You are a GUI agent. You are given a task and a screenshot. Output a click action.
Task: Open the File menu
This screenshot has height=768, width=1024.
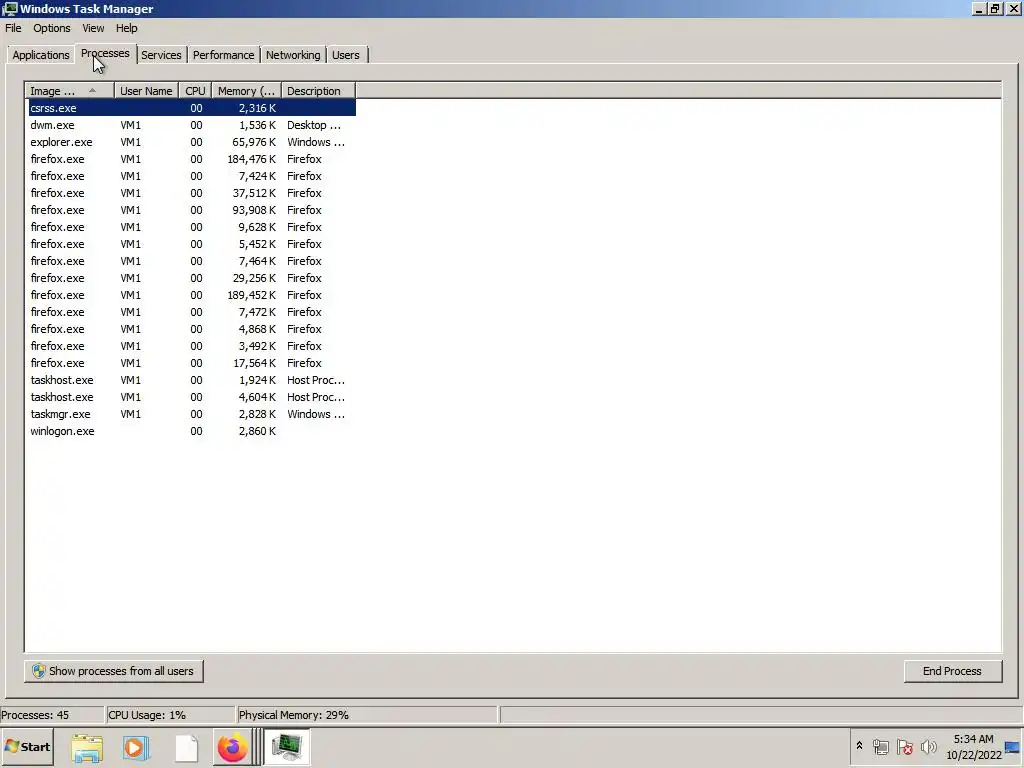tap(13, 28)
